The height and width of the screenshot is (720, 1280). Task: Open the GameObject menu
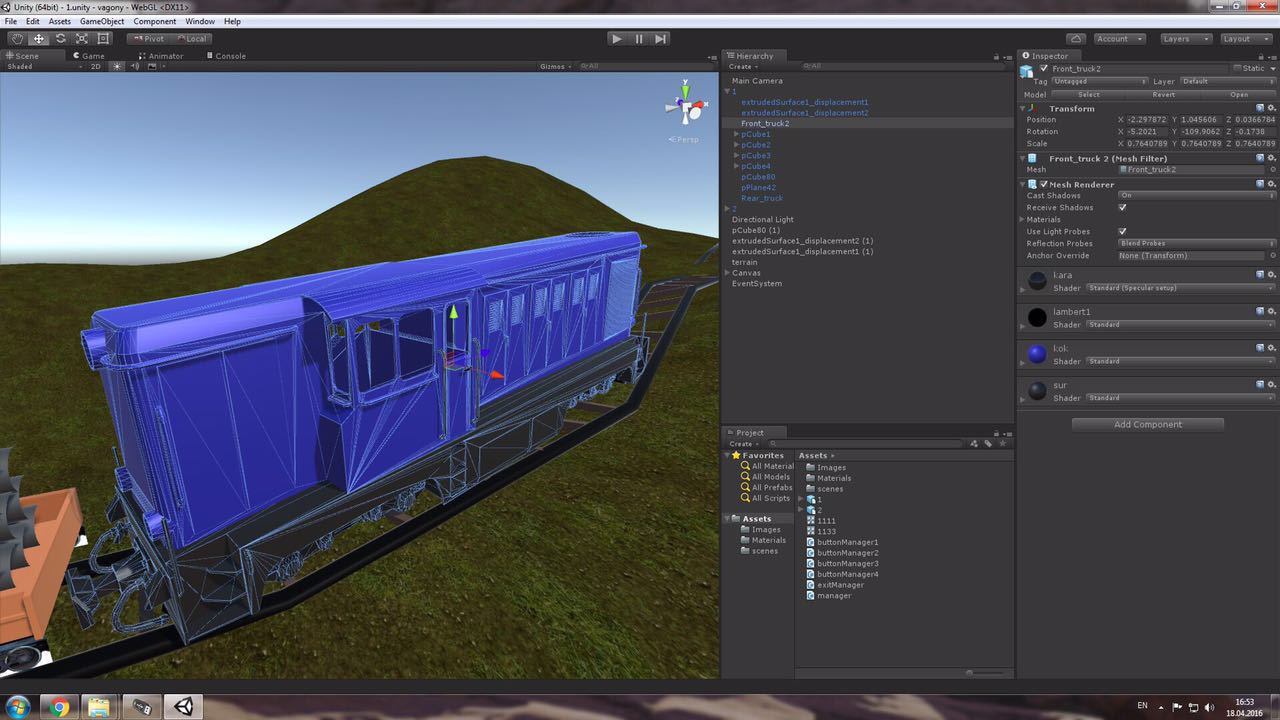[x=103, y=21]
